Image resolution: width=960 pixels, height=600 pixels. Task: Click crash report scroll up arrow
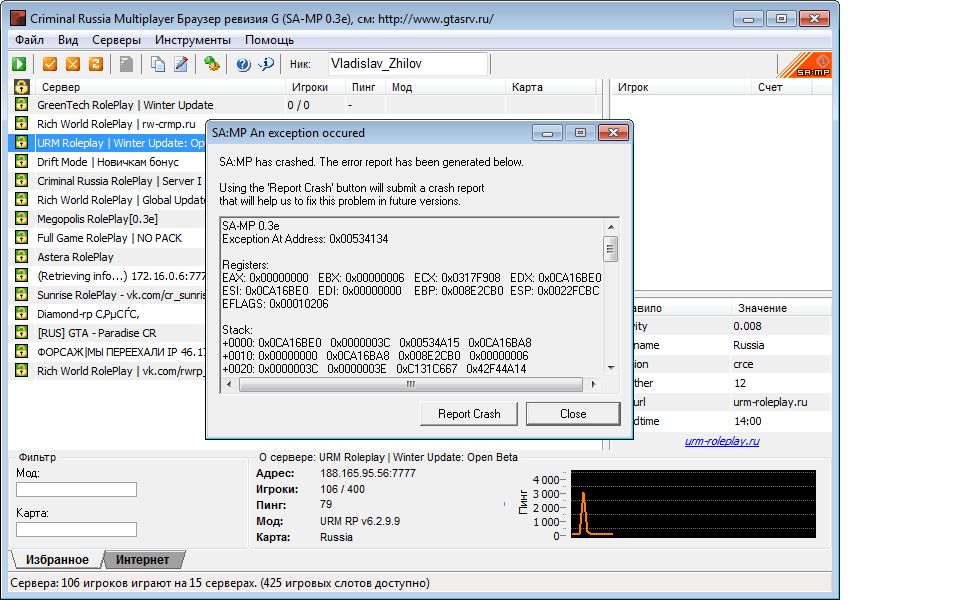point(610,227)
